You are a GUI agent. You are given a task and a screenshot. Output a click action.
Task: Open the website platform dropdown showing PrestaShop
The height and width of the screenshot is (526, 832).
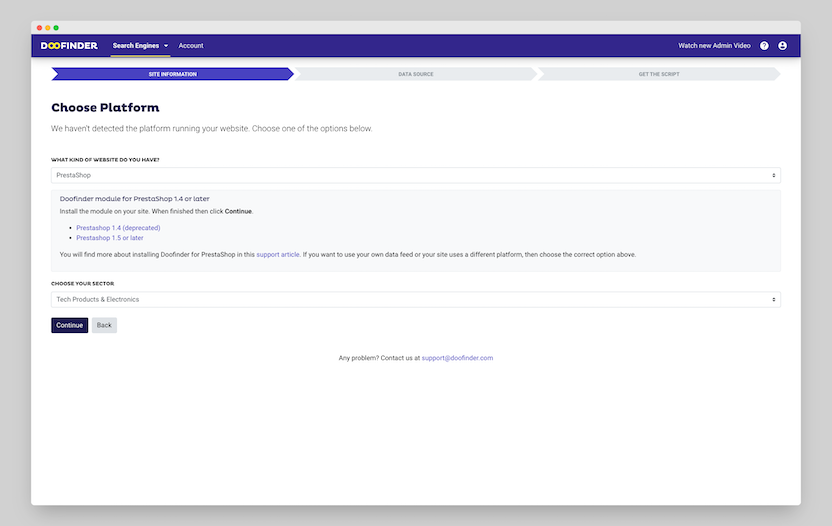(415, 175)
